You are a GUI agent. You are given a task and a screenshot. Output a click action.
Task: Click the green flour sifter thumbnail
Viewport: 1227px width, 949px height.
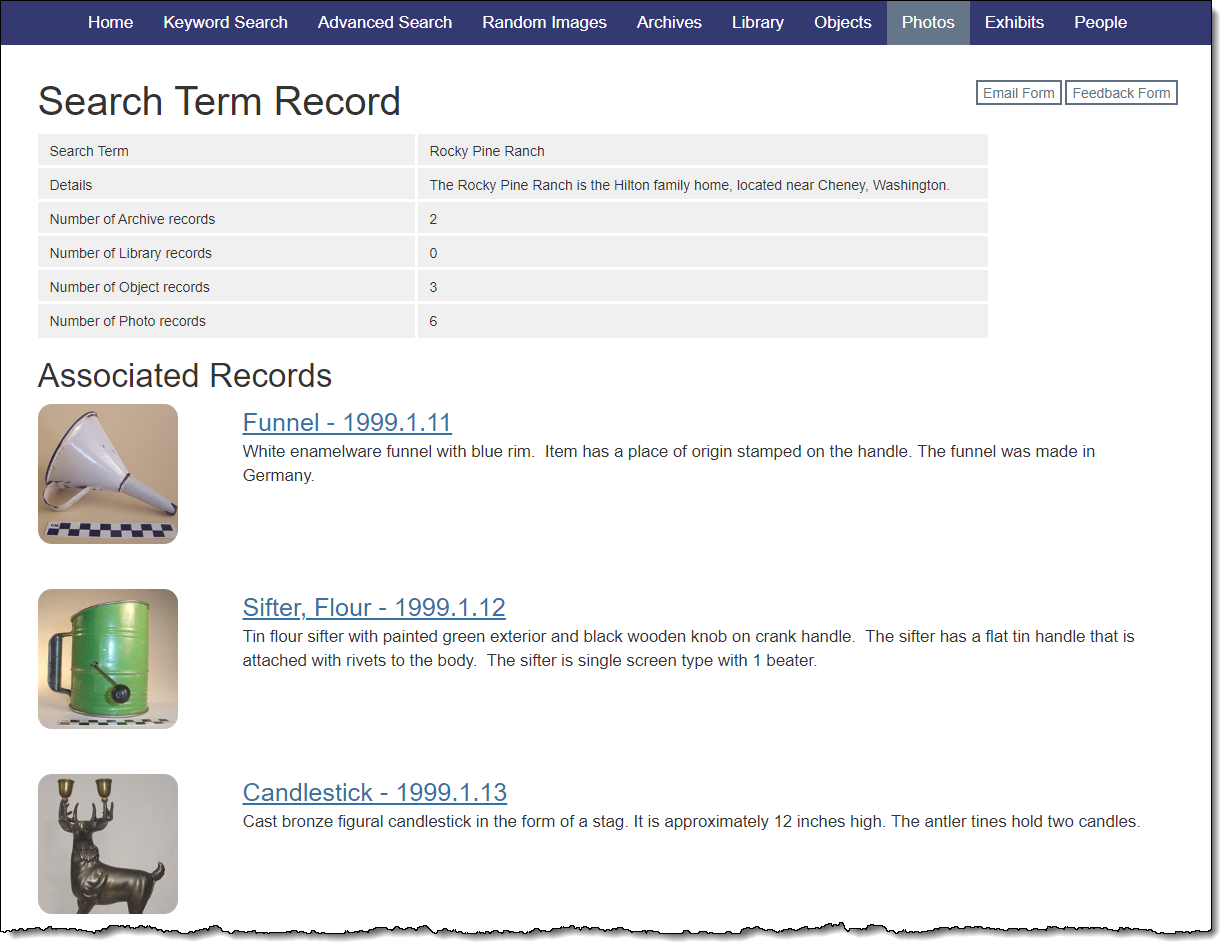[108, 659]
